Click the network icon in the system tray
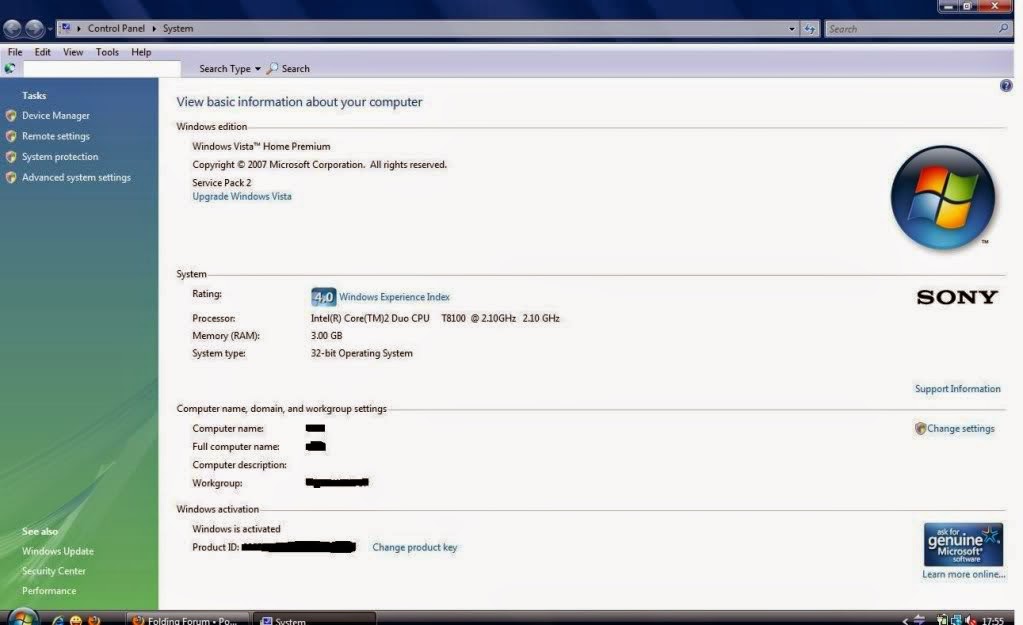Screen dimensions: 1023x625 pos(955,618)
